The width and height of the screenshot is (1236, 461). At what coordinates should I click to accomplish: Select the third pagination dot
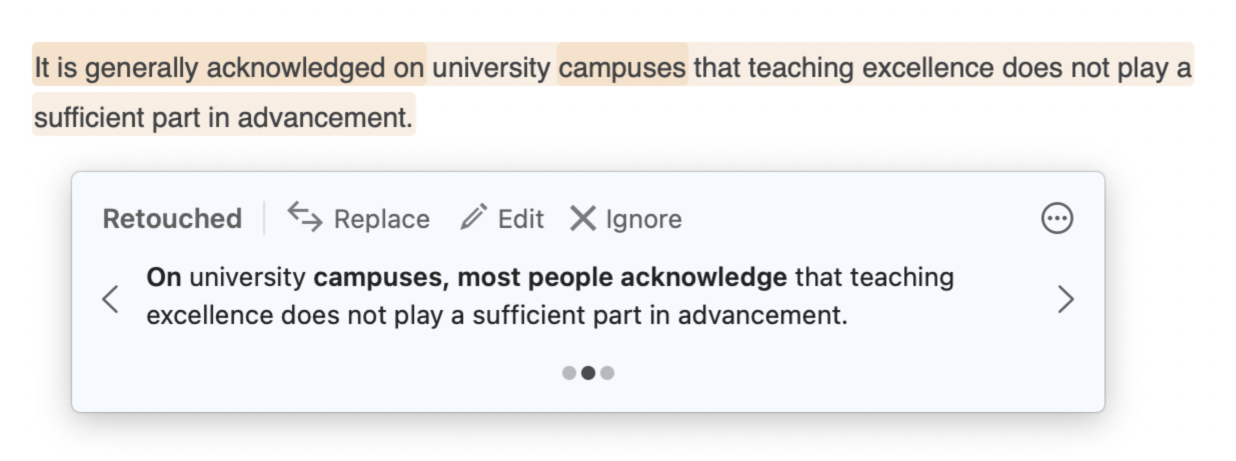607,373
